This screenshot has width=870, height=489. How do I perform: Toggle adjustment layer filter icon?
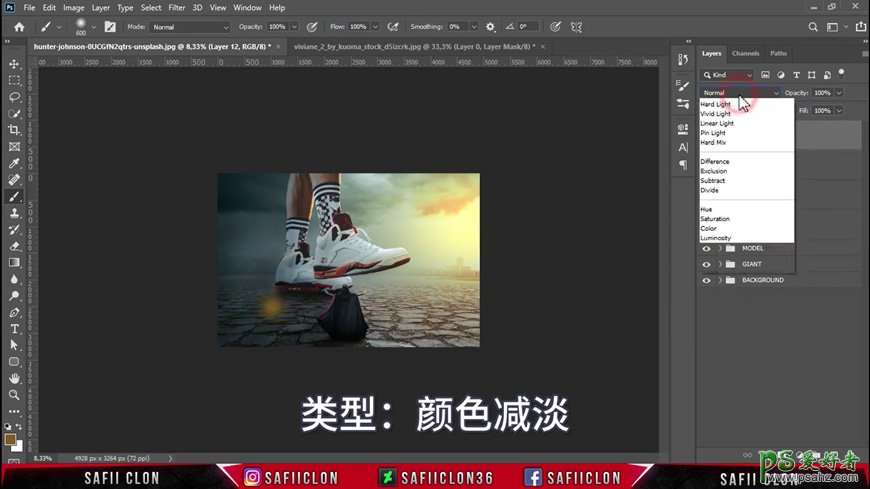click(781, 75)
